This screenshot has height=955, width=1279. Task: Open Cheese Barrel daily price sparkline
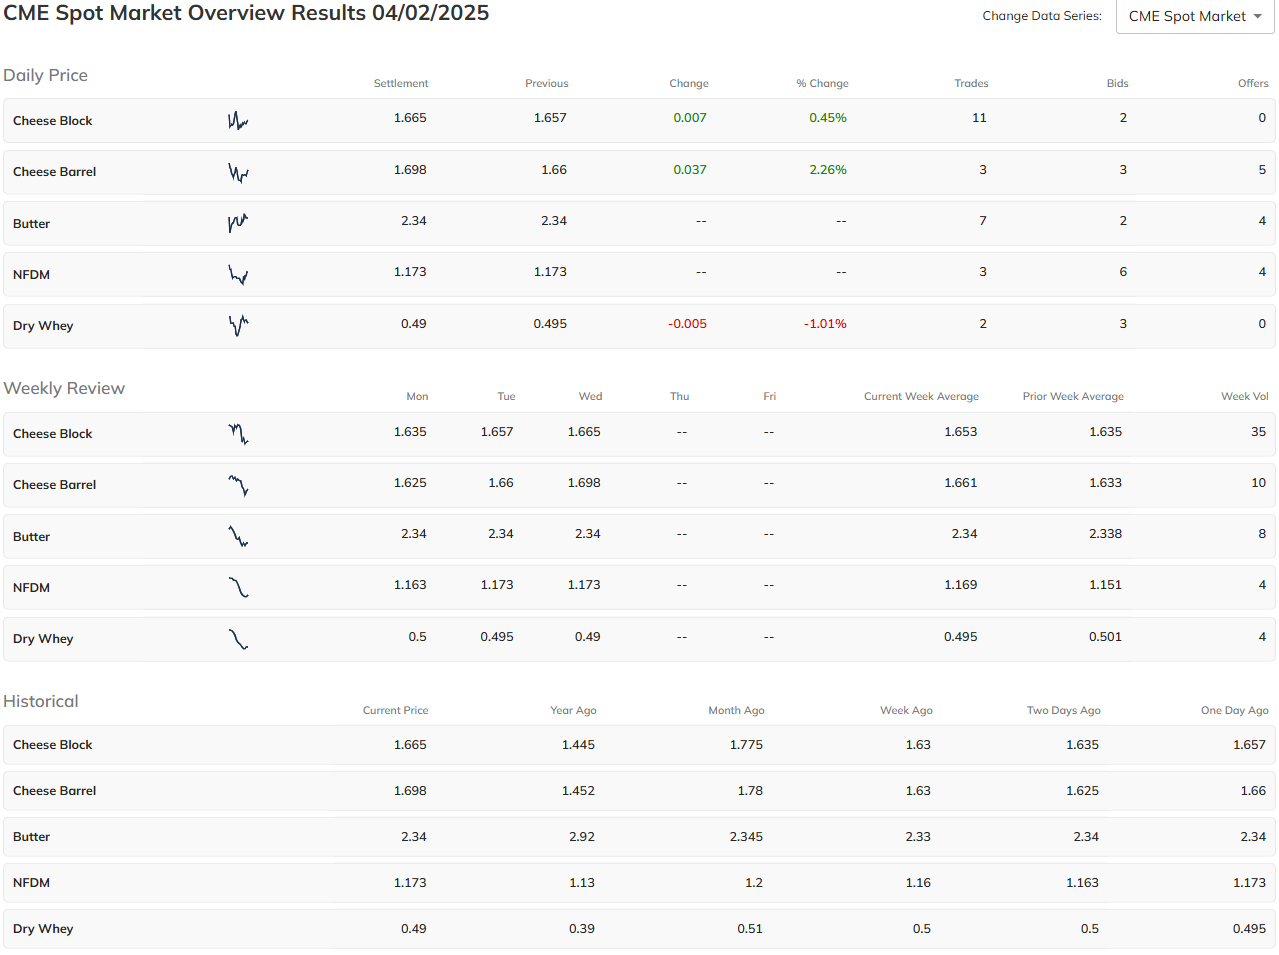tap(238, 172)
